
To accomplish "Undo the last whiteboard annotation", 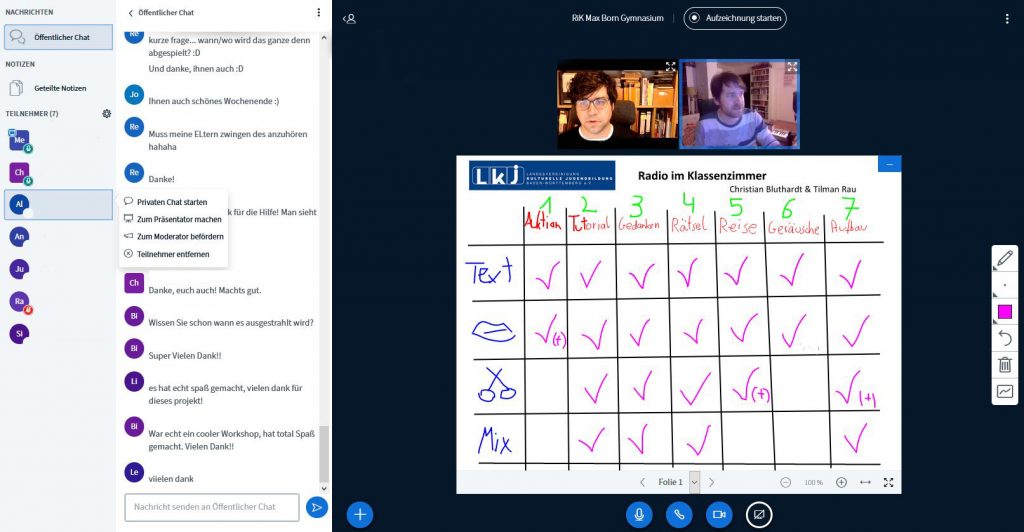I will click(1005, 338).
